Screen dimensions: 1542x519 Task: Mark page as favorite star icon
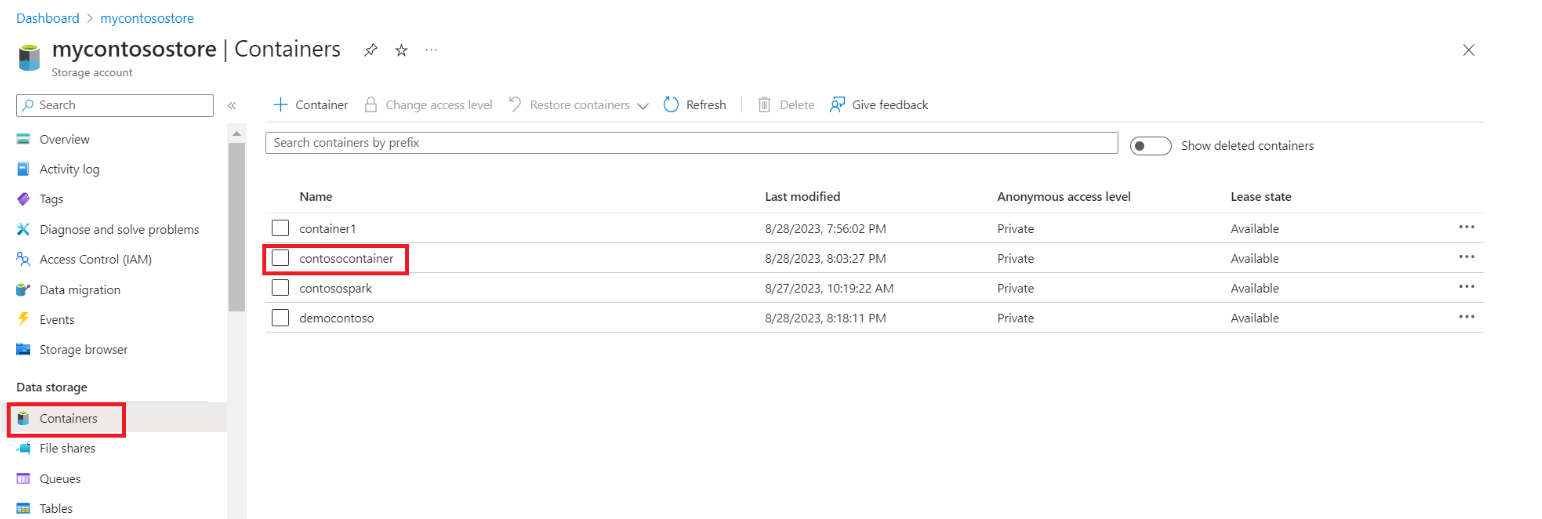[x=401, y=50]
